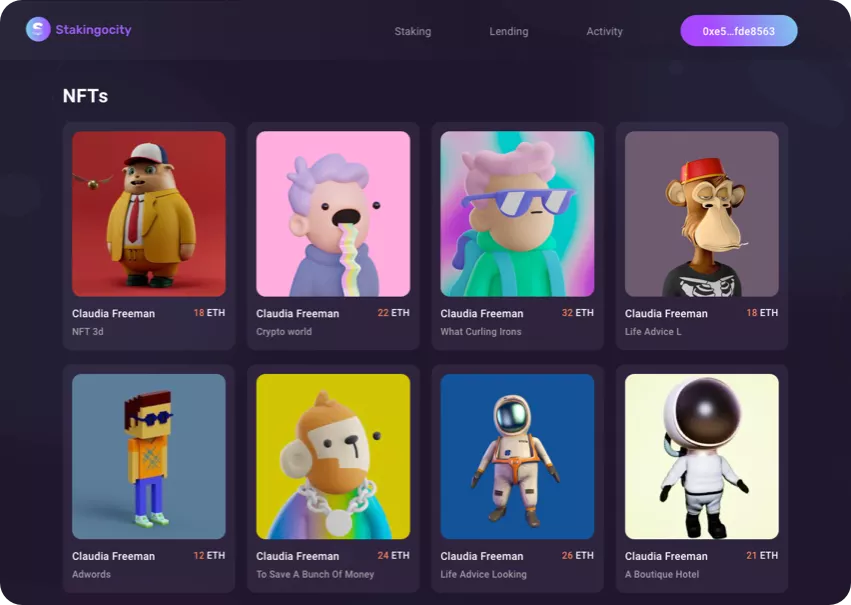Click the Stakingocity logo icon
The height and width of the screenshot is (605, 851).
pos(38,29)
